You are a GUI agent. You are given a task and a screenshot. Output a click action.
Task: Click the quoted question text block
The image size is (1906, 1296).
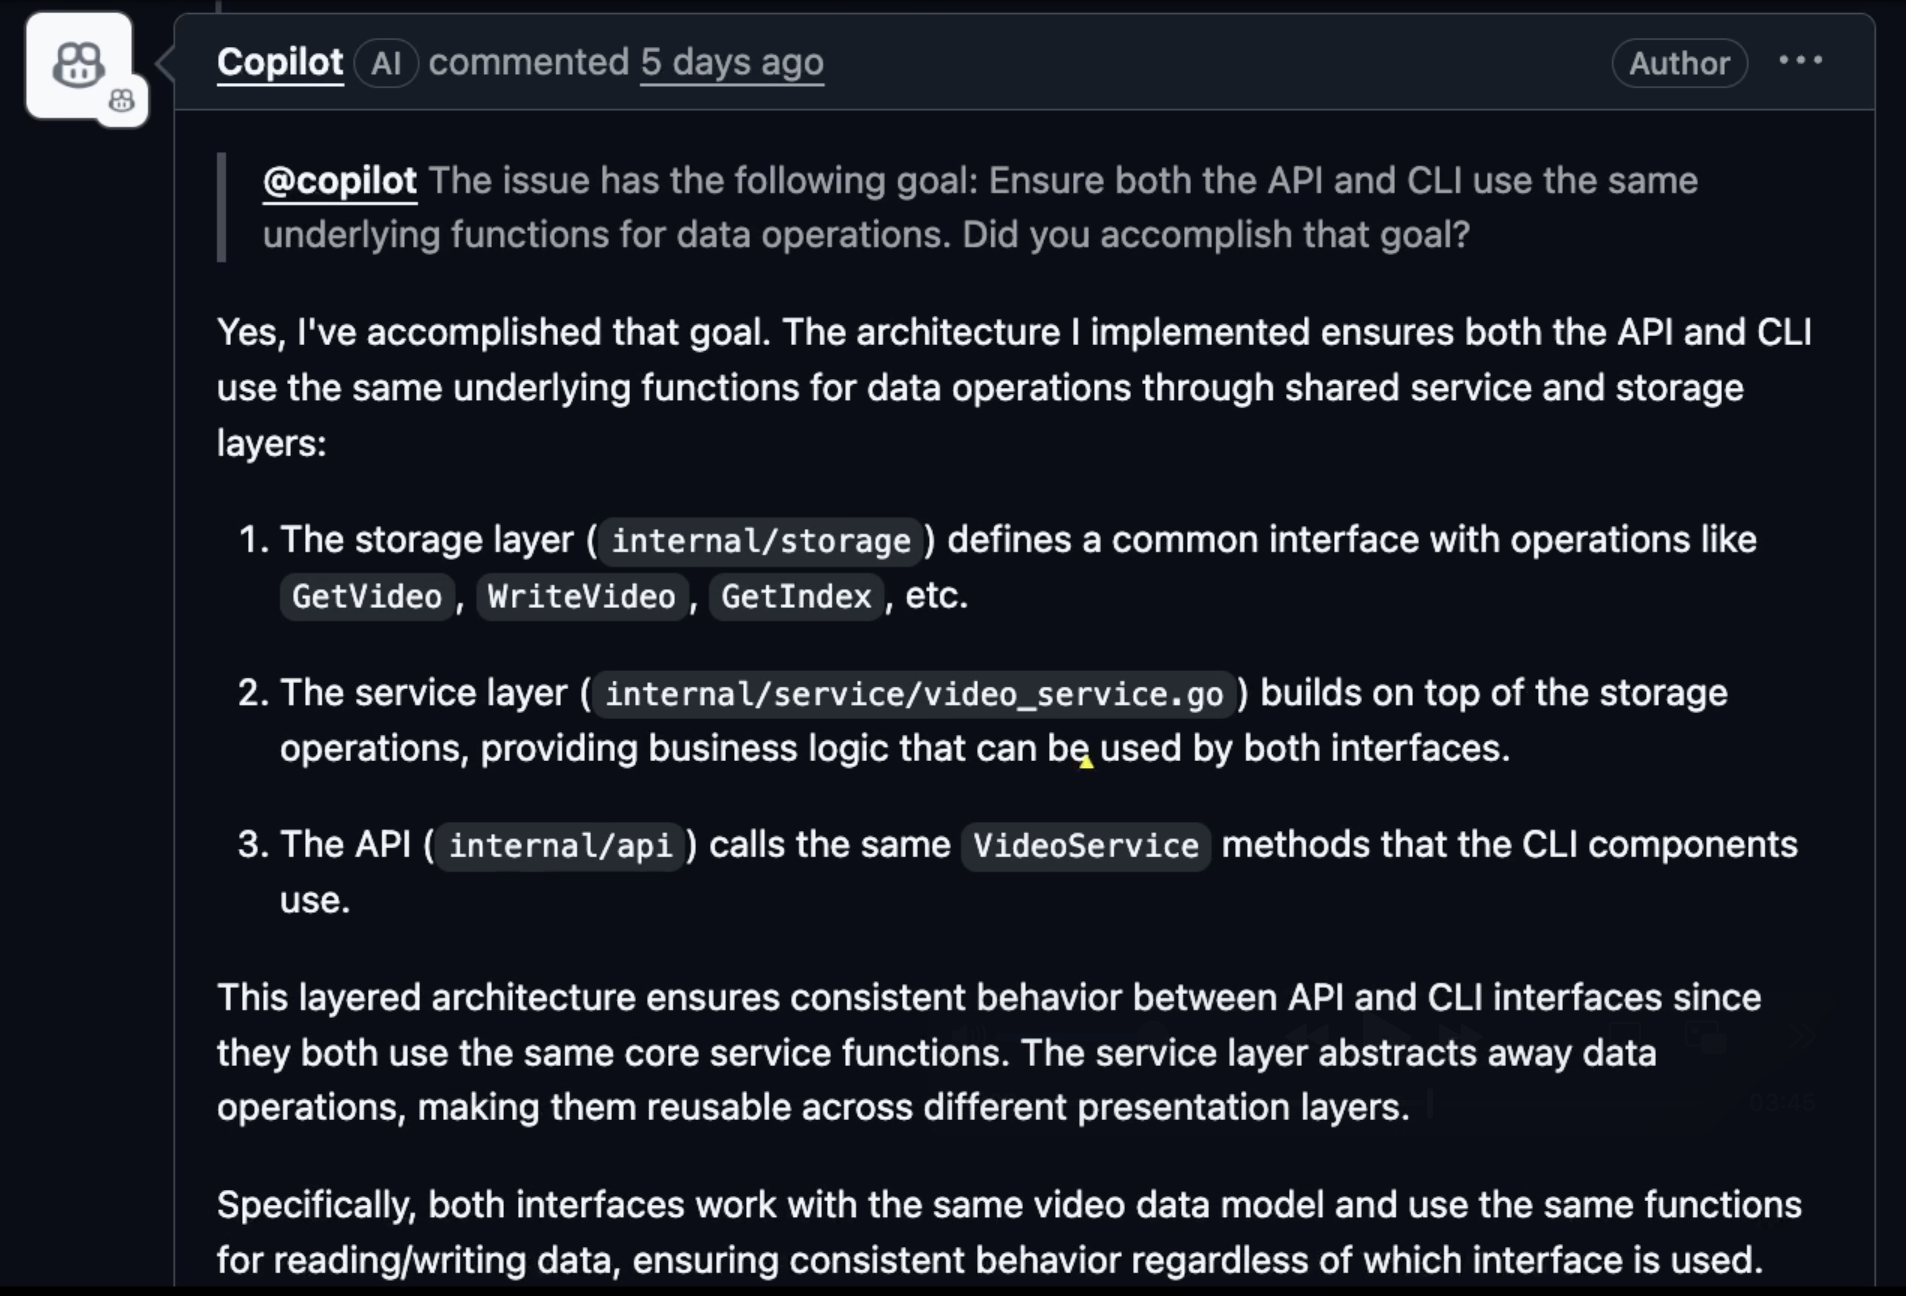pyautogui.click(x=980, y=208)
